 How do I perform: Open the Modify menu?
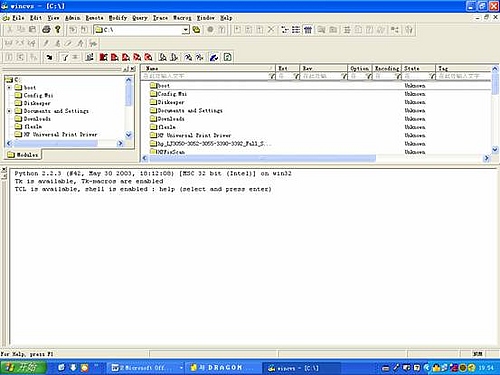(118, 18)
